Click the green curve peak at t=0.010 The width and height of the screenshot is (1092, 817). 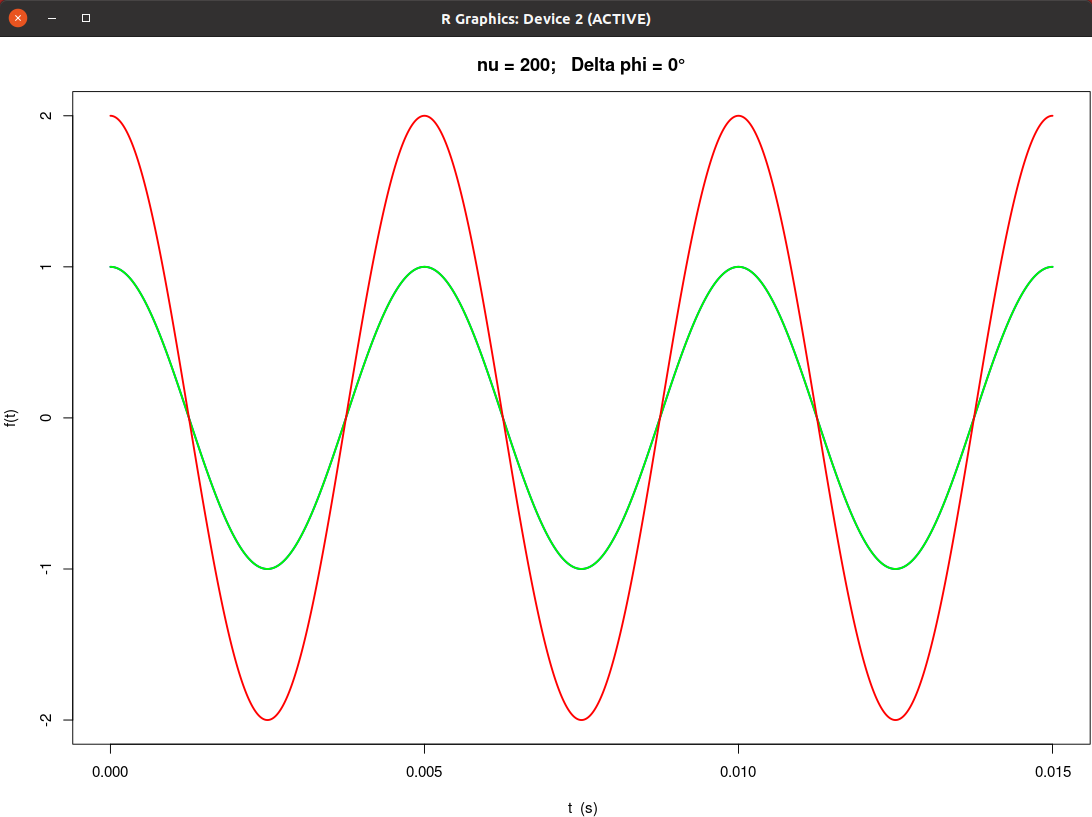pyautogui.click(x=738, y=267)
